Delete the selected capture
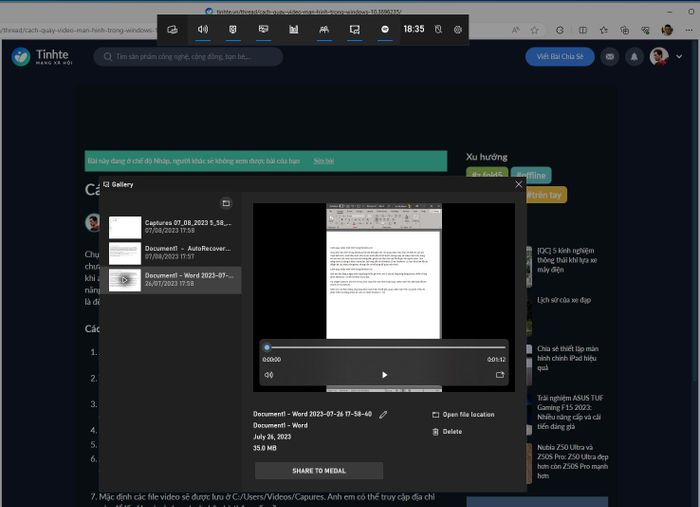The width and height of the screenshot is (700, 507). tap(447, 432)
